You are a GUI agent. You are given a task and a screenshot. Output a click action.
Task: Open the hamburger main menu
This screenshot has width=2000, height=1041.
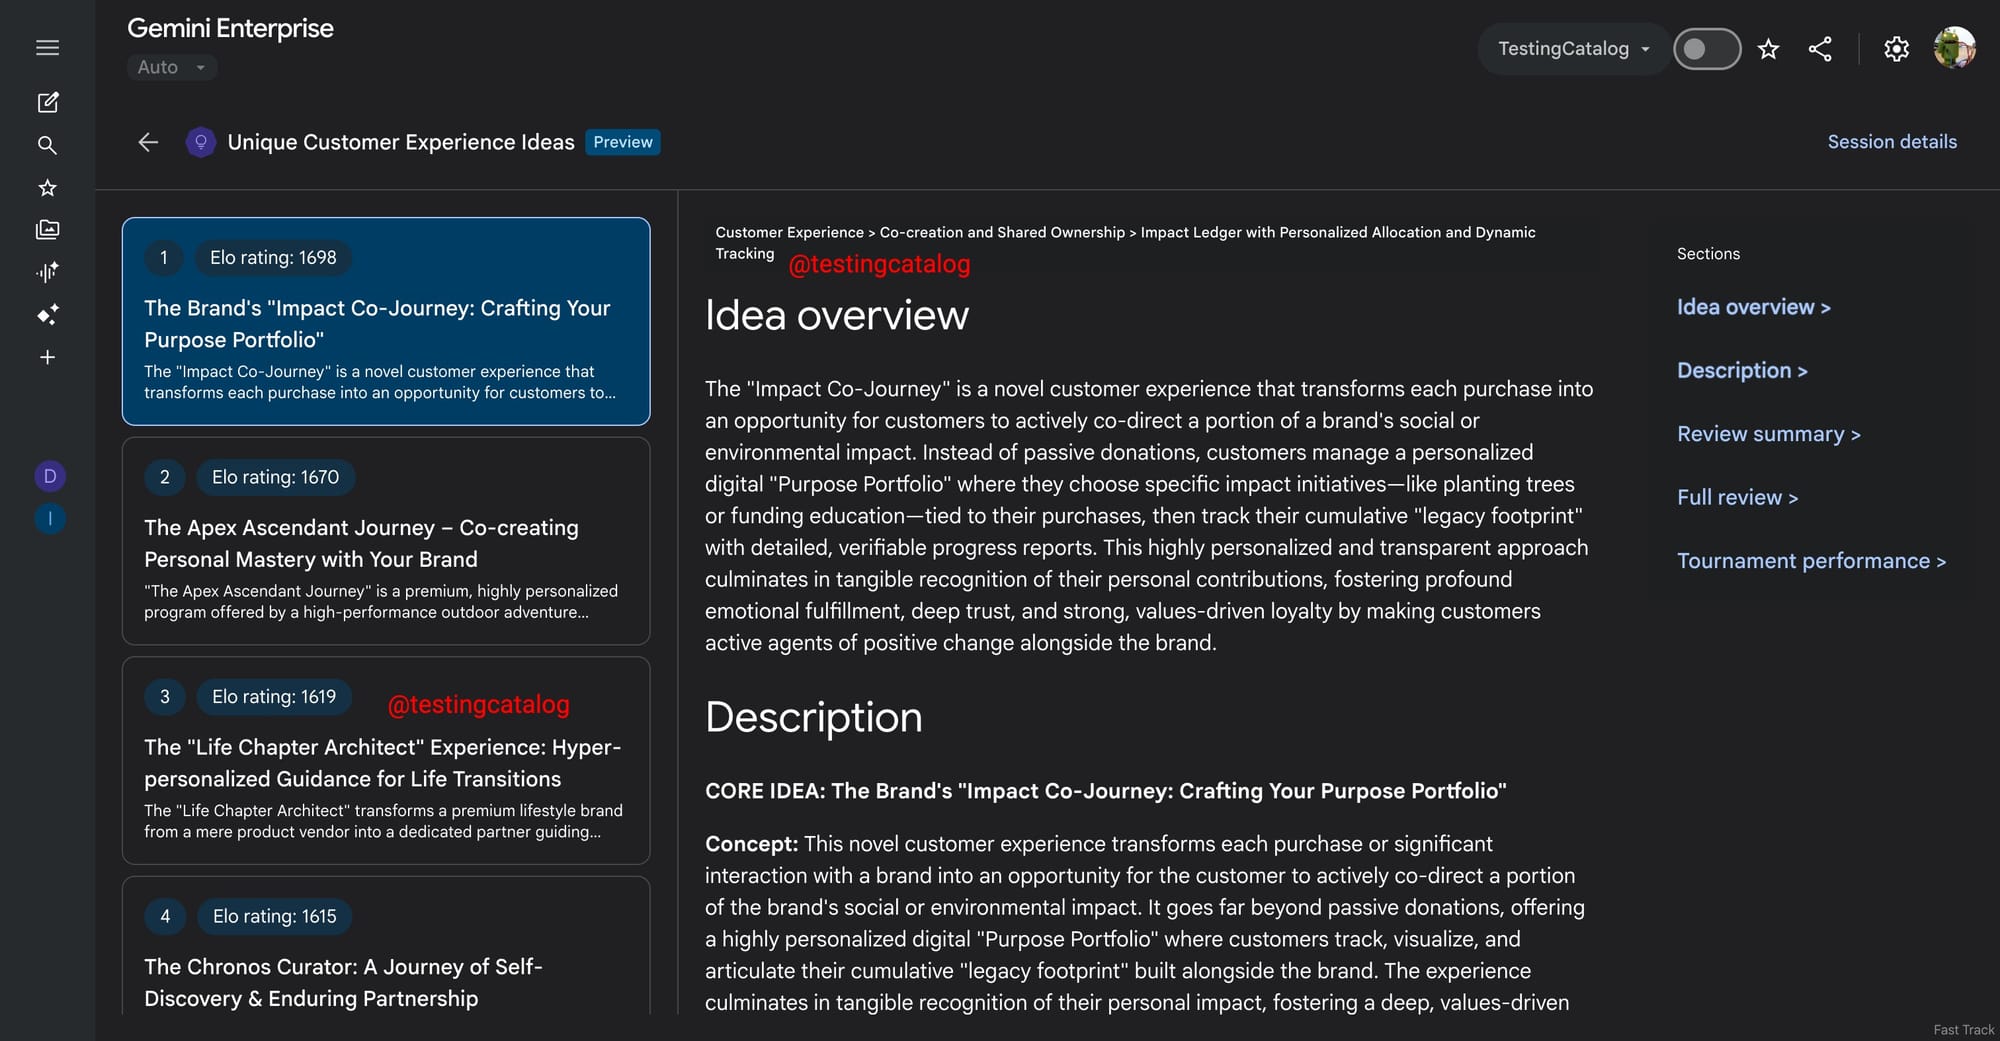pyautogui.click(x=47, y=48)
